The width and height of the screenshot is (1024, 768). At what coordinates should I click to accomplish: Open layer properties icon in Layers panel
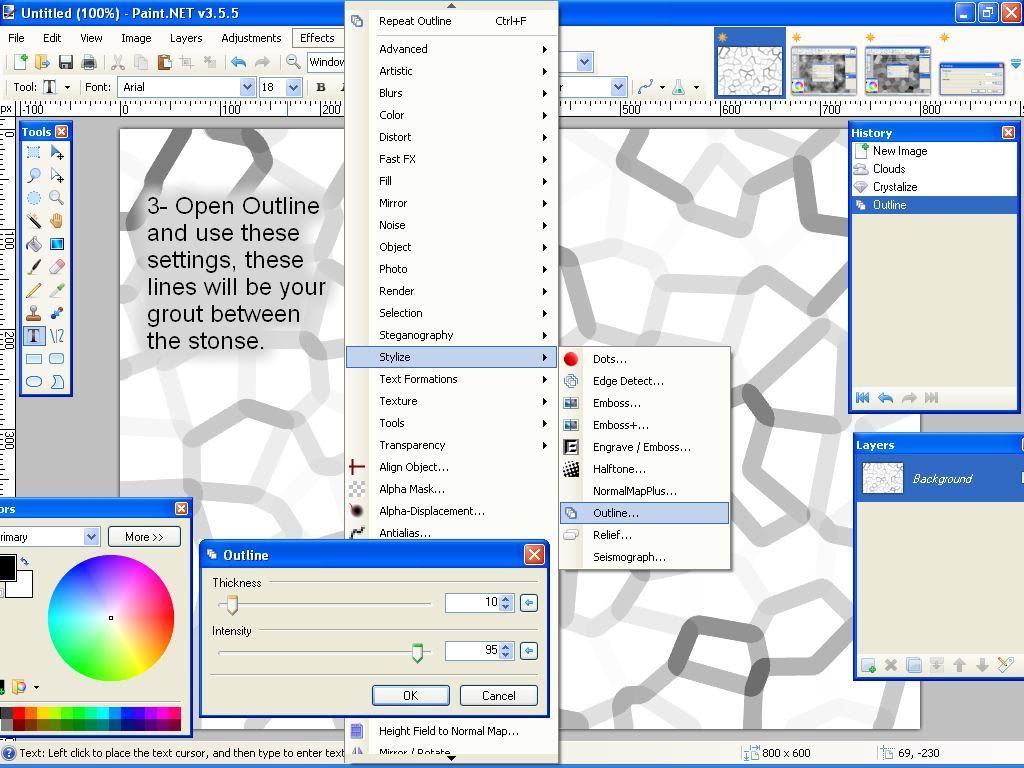click(x=1006, y=665)
